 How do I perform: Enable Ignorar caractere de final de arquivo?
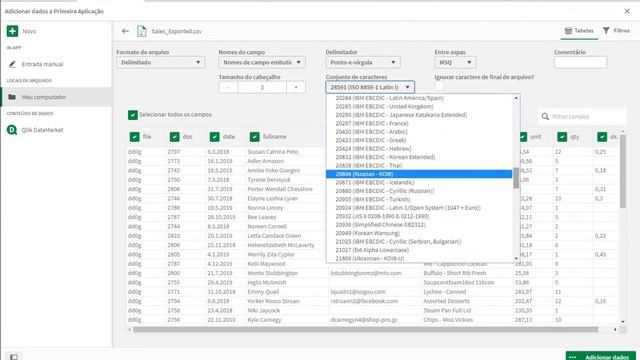439,87
